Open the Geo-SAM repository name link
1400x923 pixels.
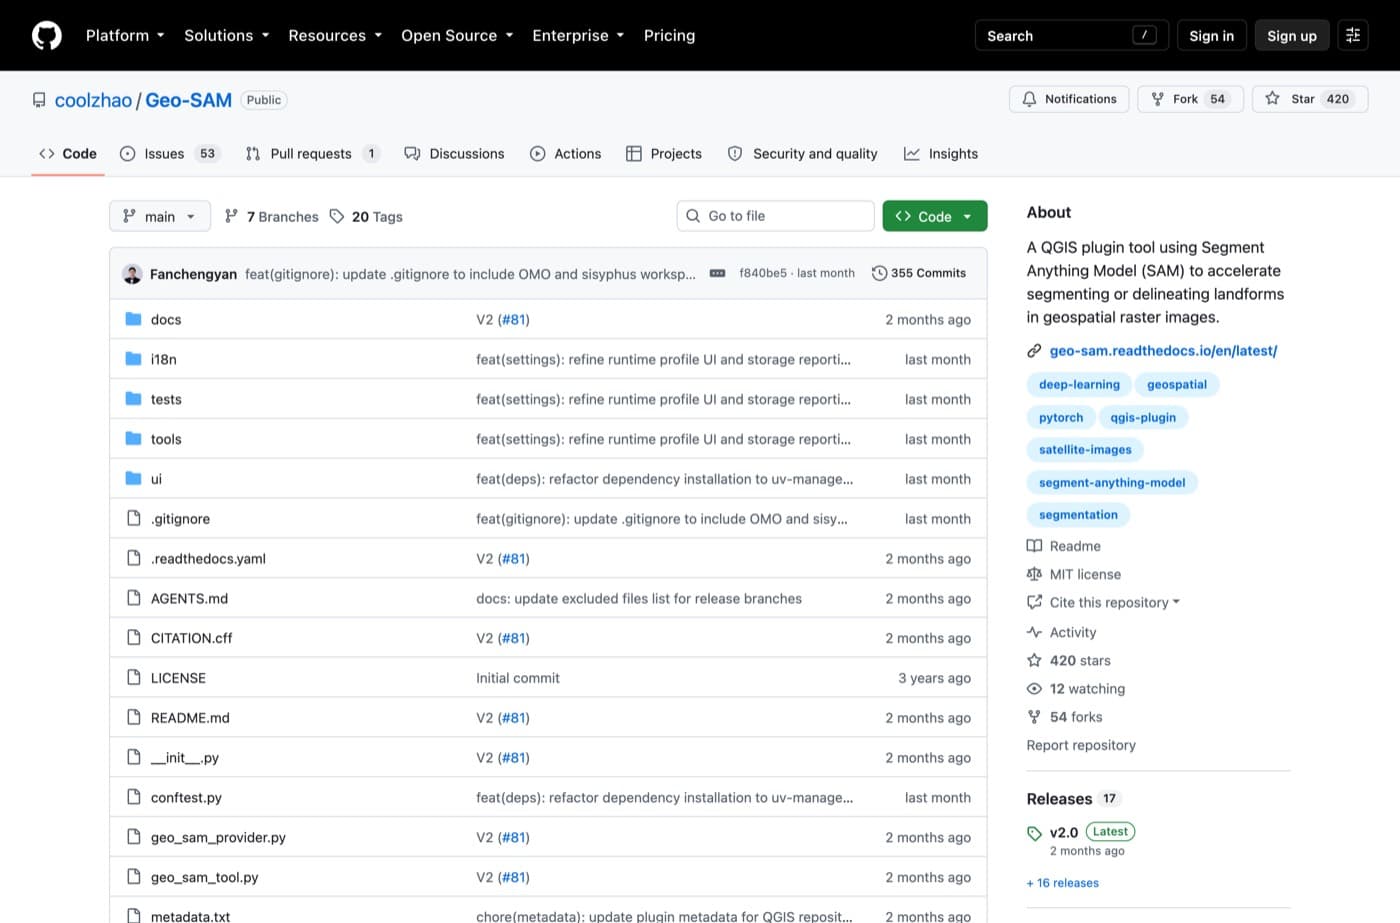tap(188, 100)
